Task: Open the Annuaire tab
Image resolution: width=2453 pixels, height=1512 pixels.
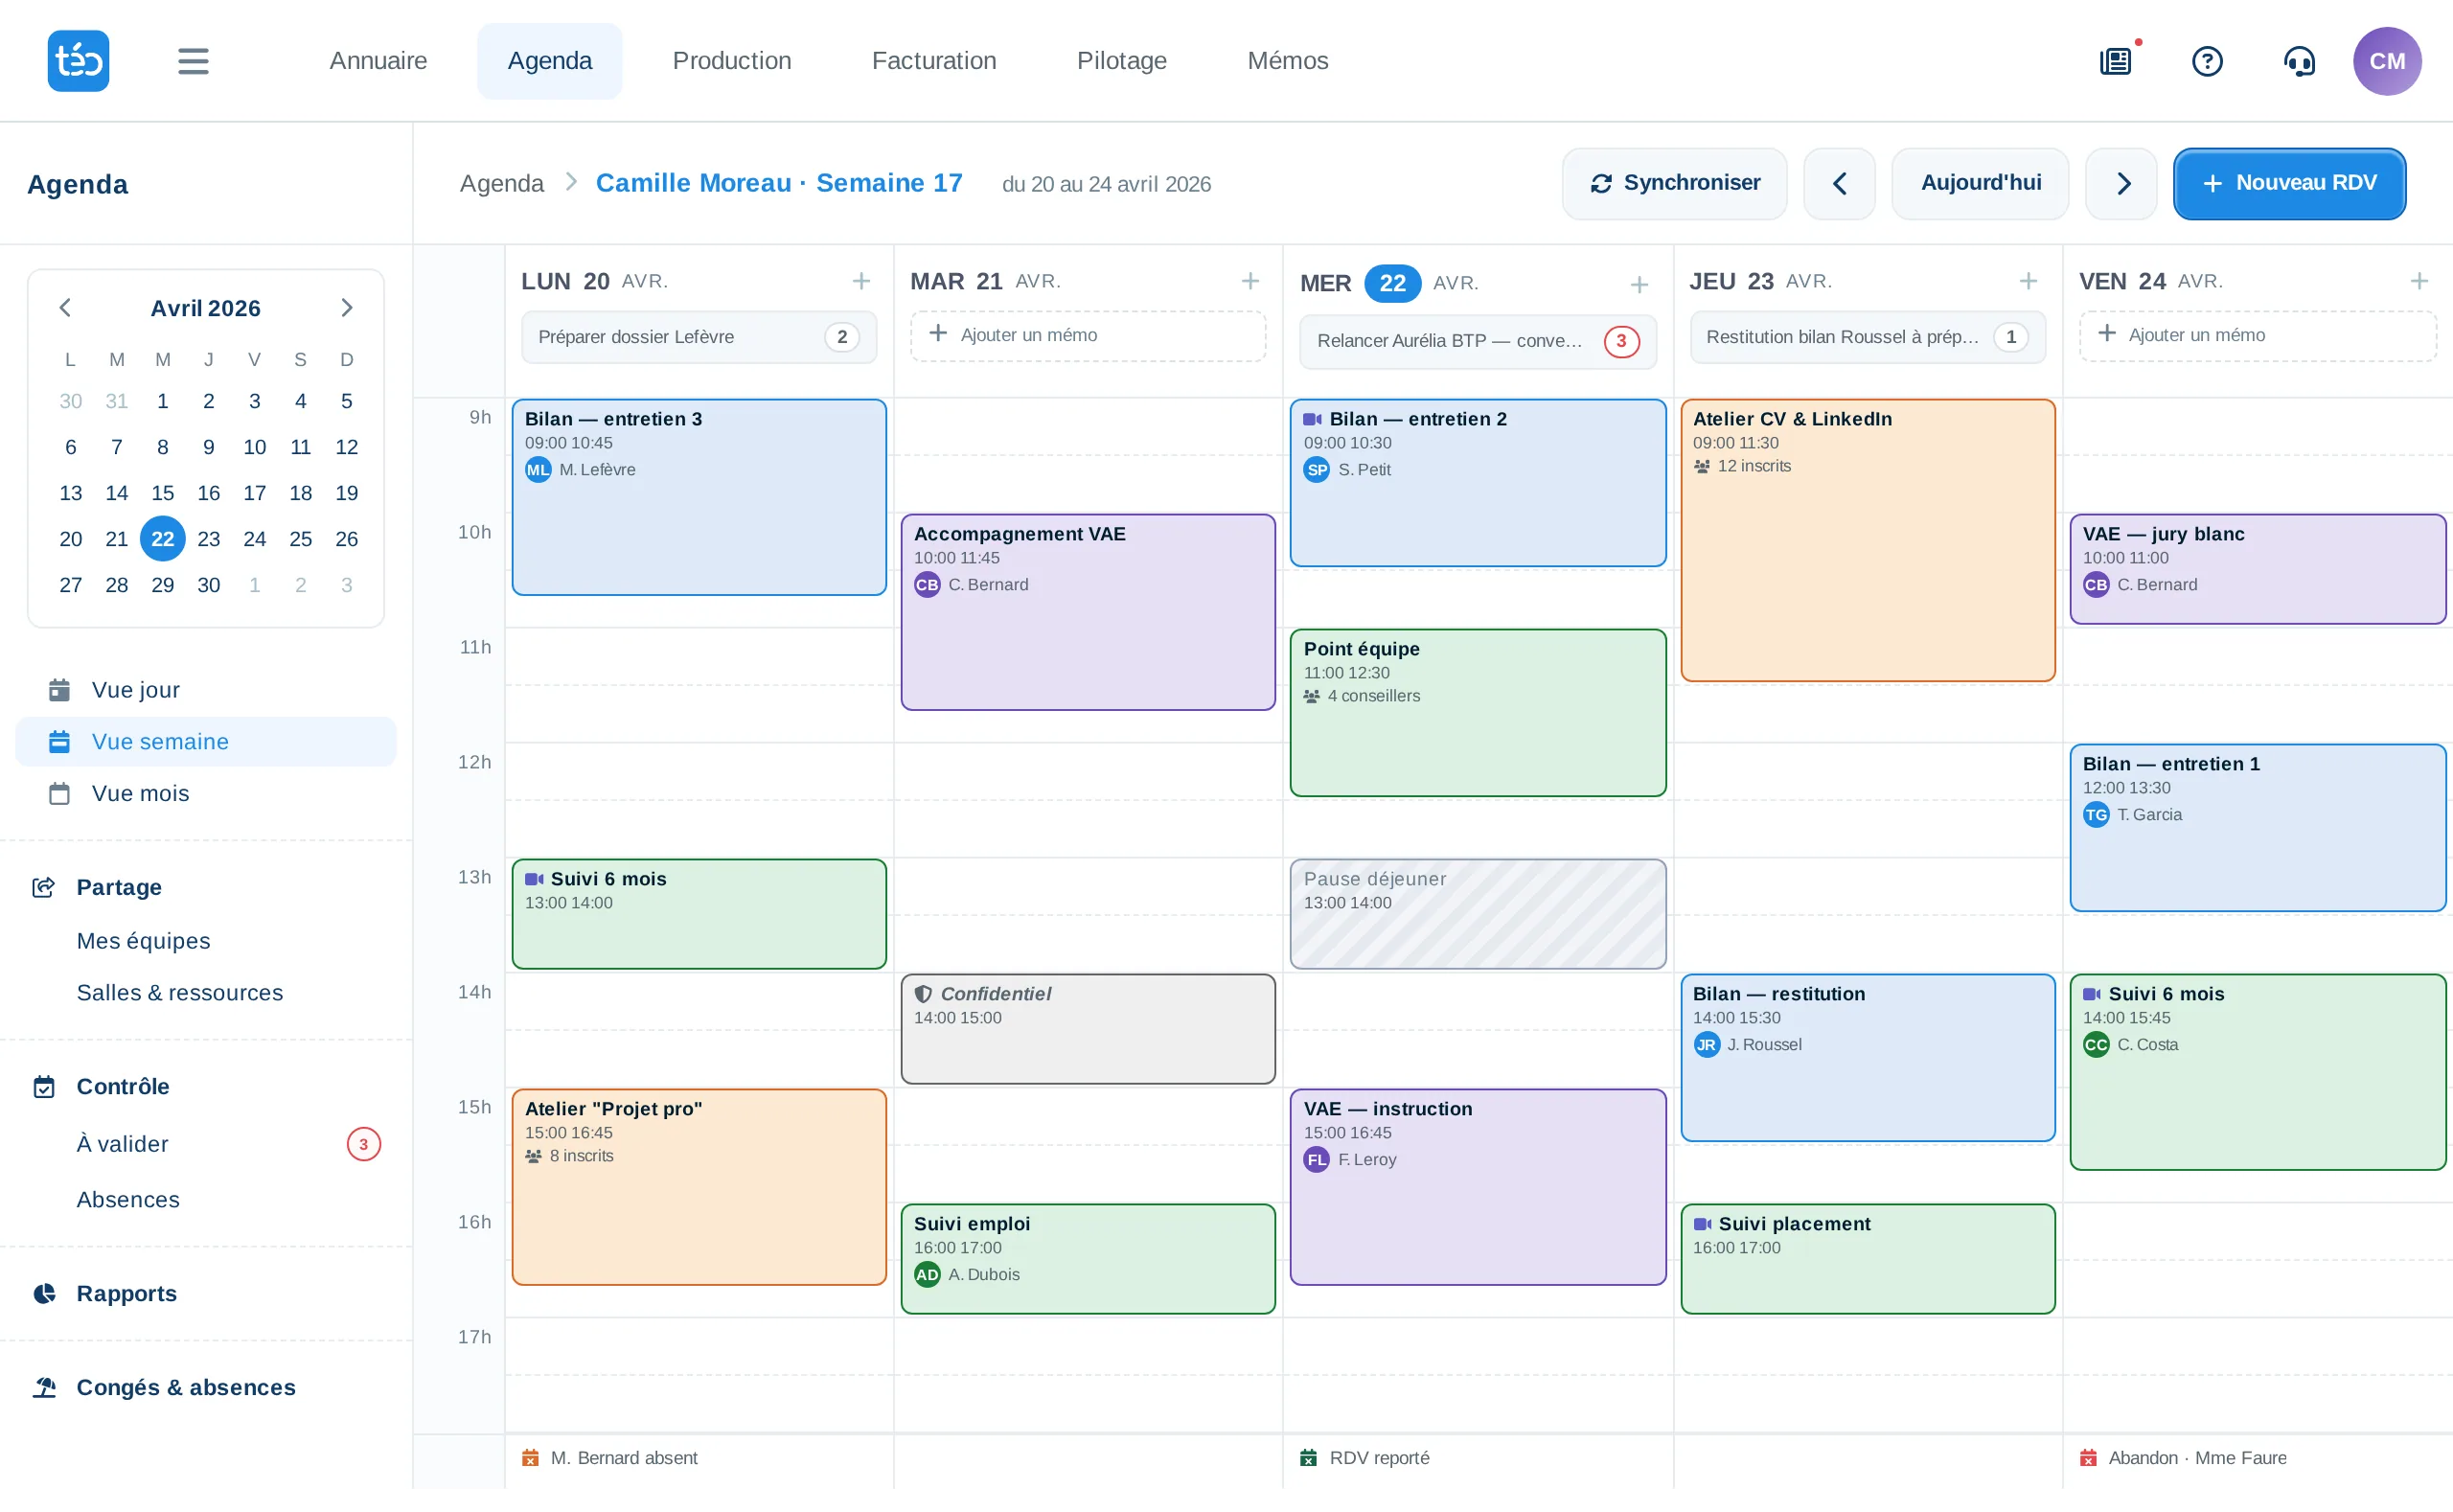Action: pos(378,61)
